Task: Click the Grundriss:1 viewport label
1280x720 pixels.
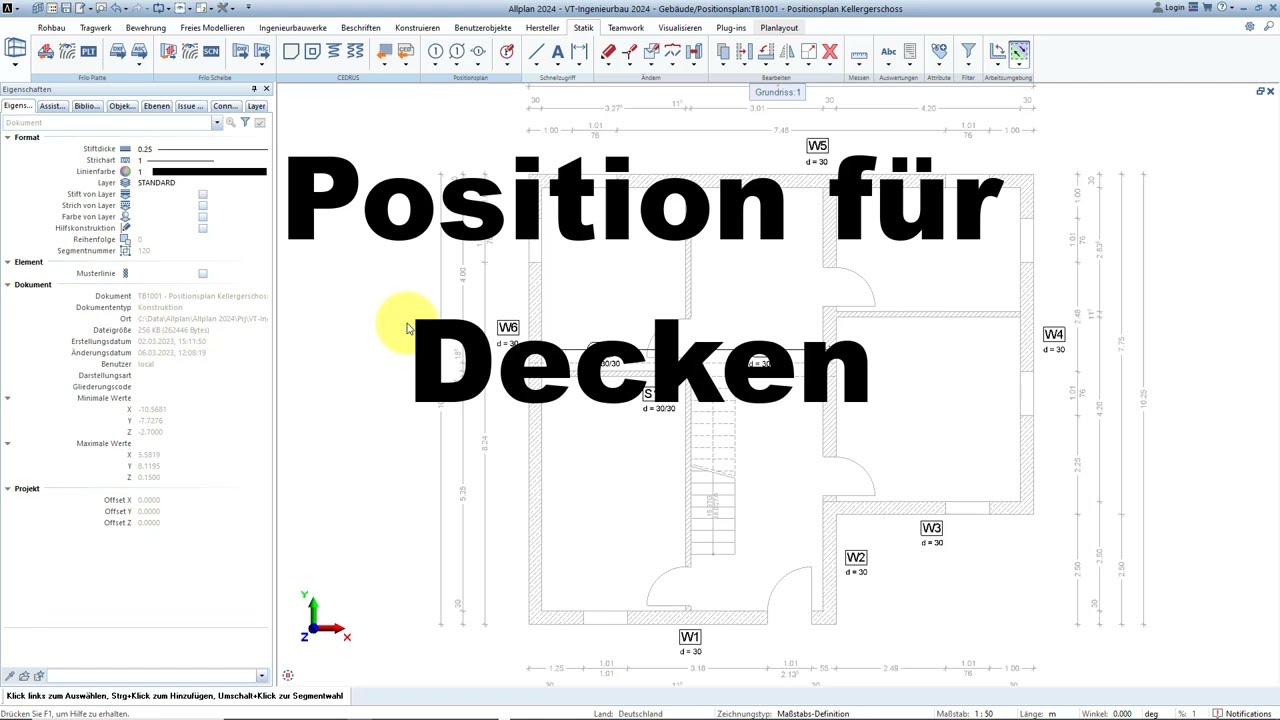Action: coord(778,92)
